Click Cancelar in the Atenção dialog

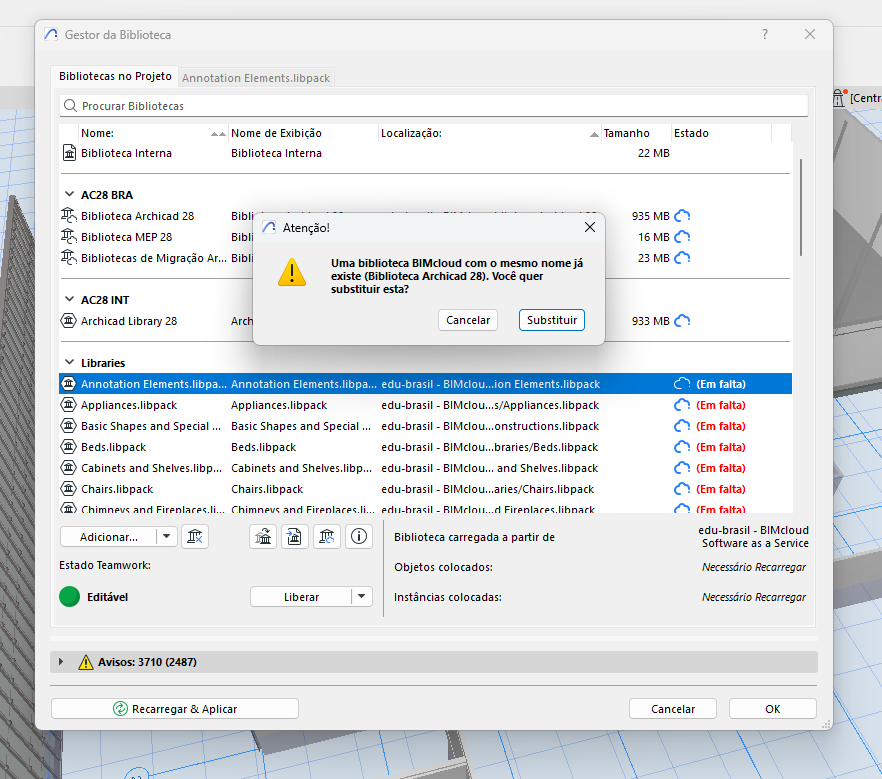click(468, 320)
